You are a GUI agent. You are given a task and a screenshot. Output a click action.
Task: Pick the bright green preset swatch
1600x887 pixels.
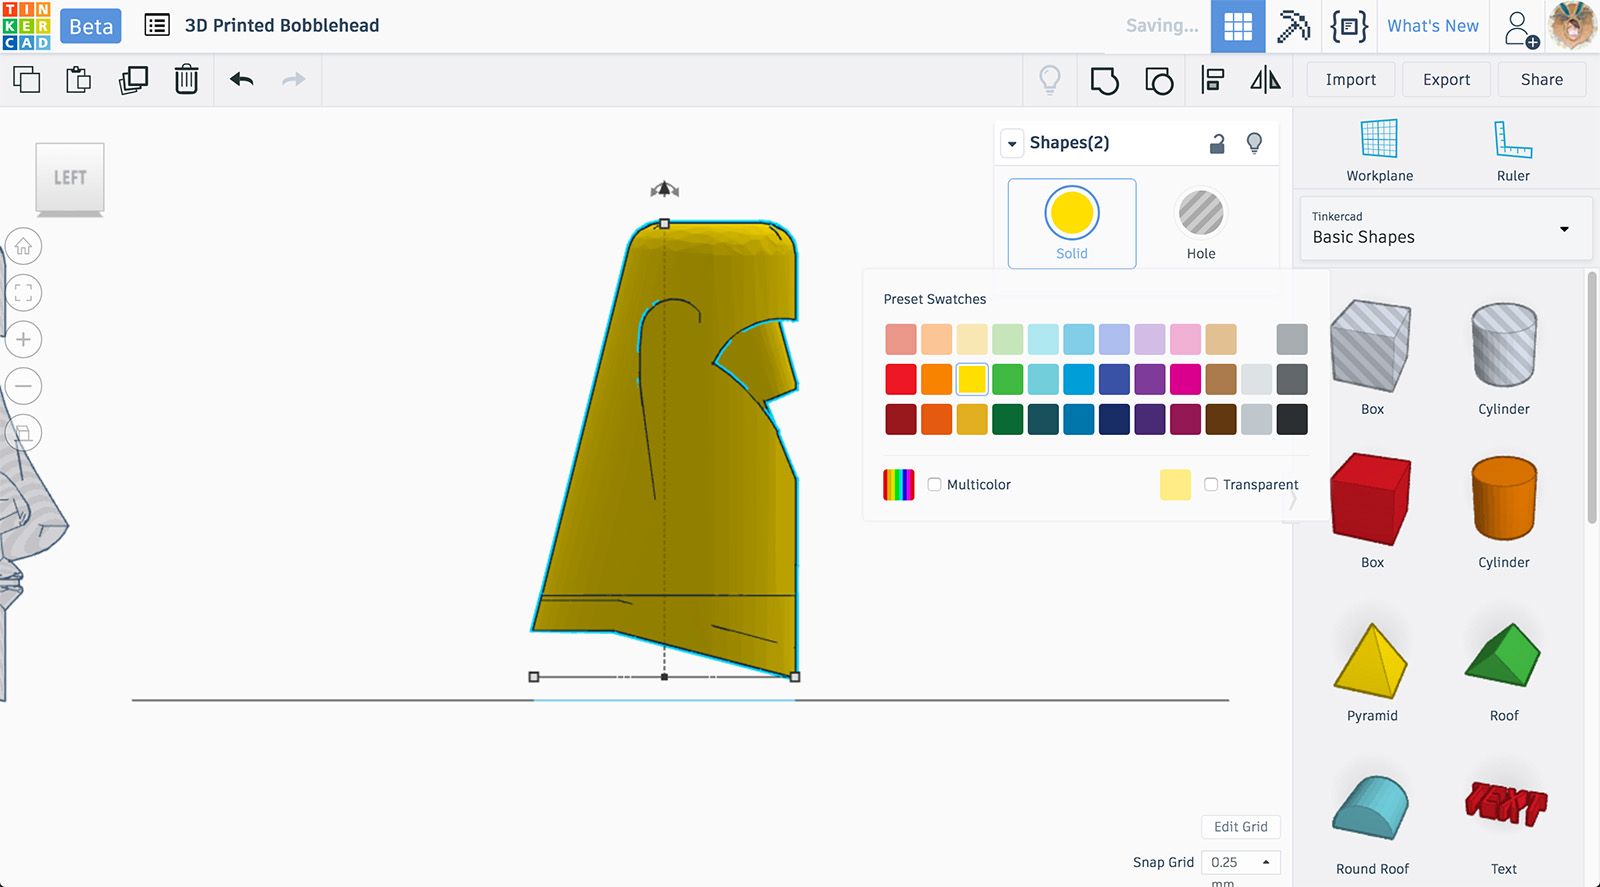point(1007,379)
